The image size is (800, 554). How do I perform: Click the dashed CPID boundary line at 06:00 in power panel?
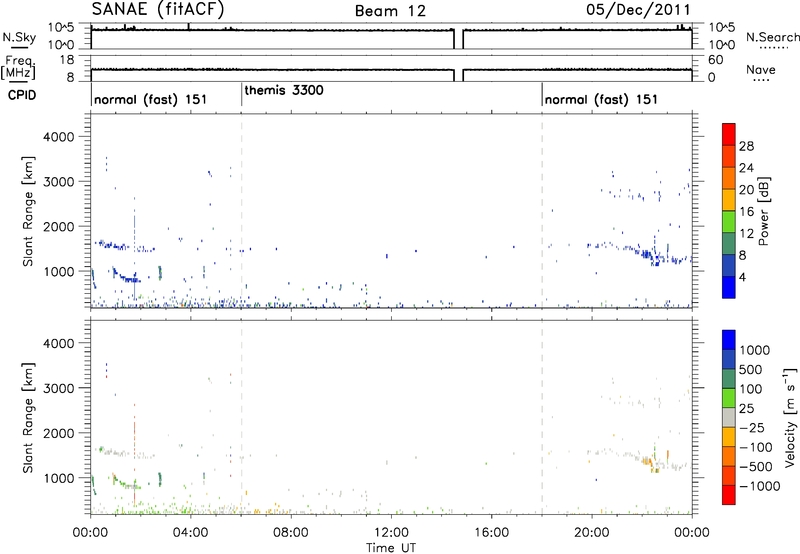(x=241, y=211)
